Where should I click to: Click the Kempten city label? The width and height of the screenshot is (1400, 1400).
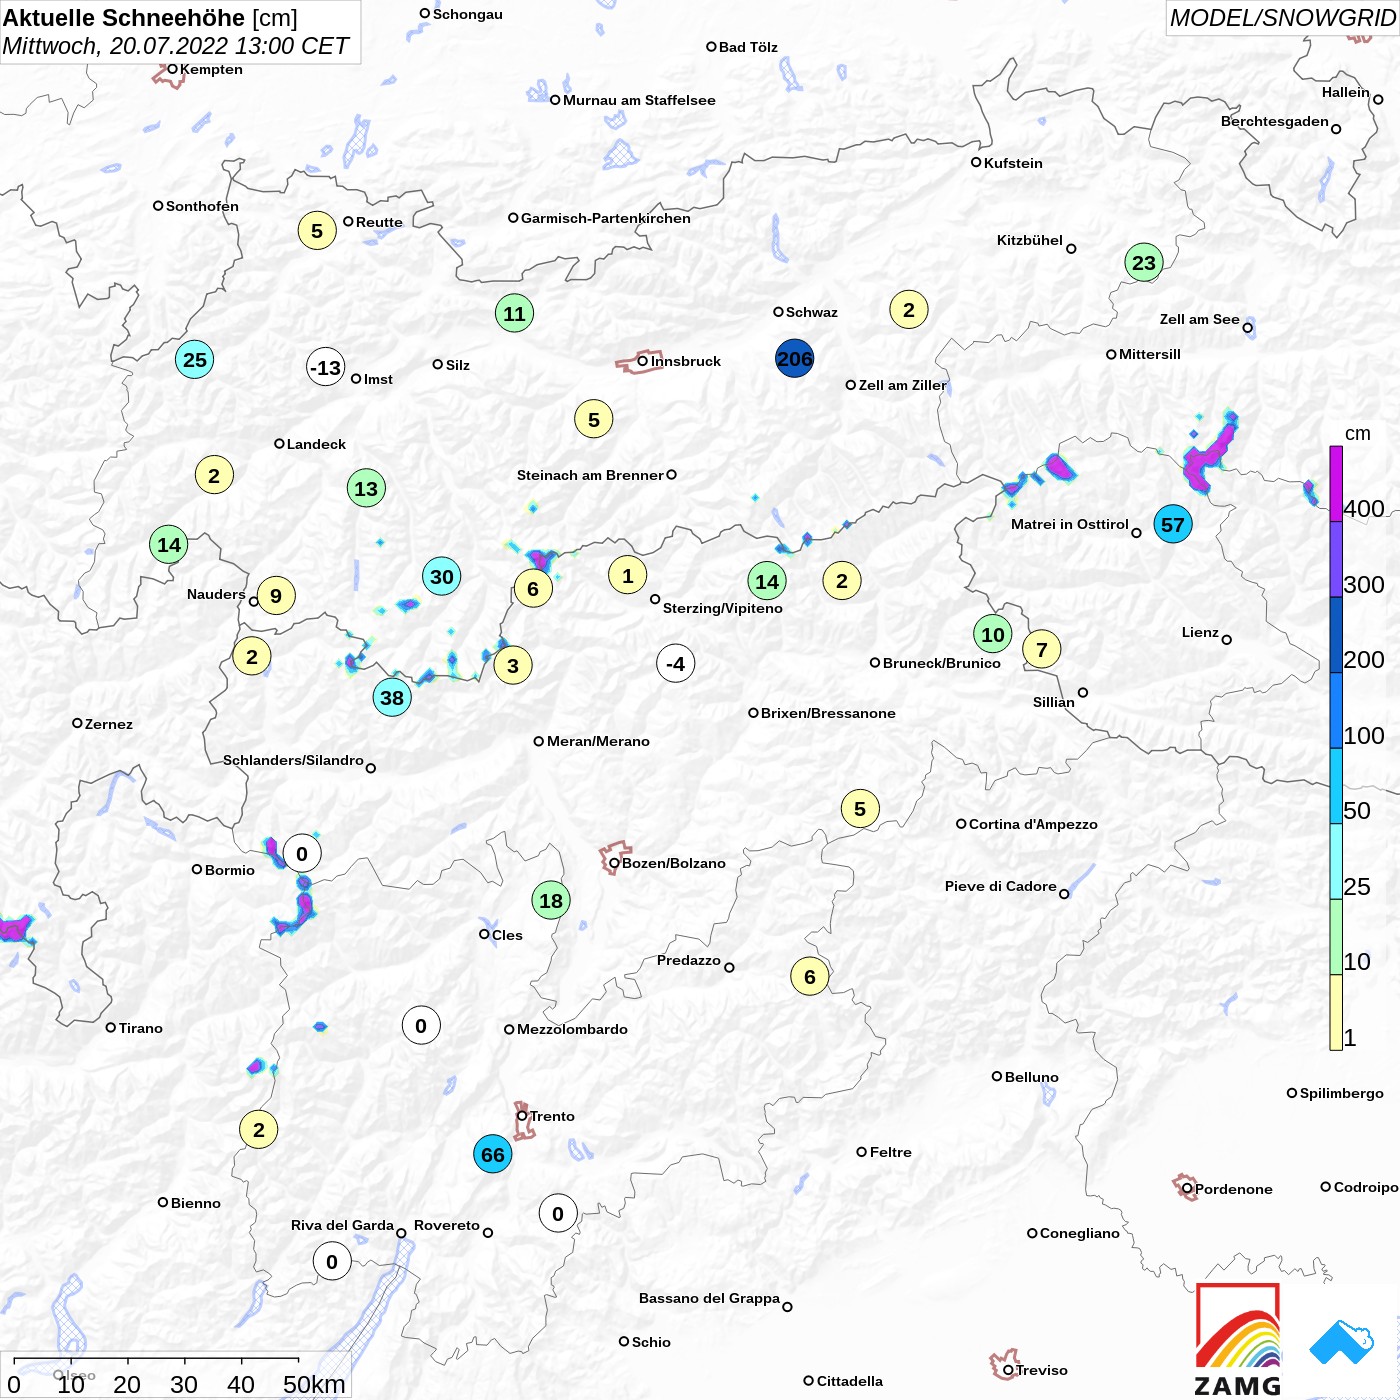[x=211, y=69]
